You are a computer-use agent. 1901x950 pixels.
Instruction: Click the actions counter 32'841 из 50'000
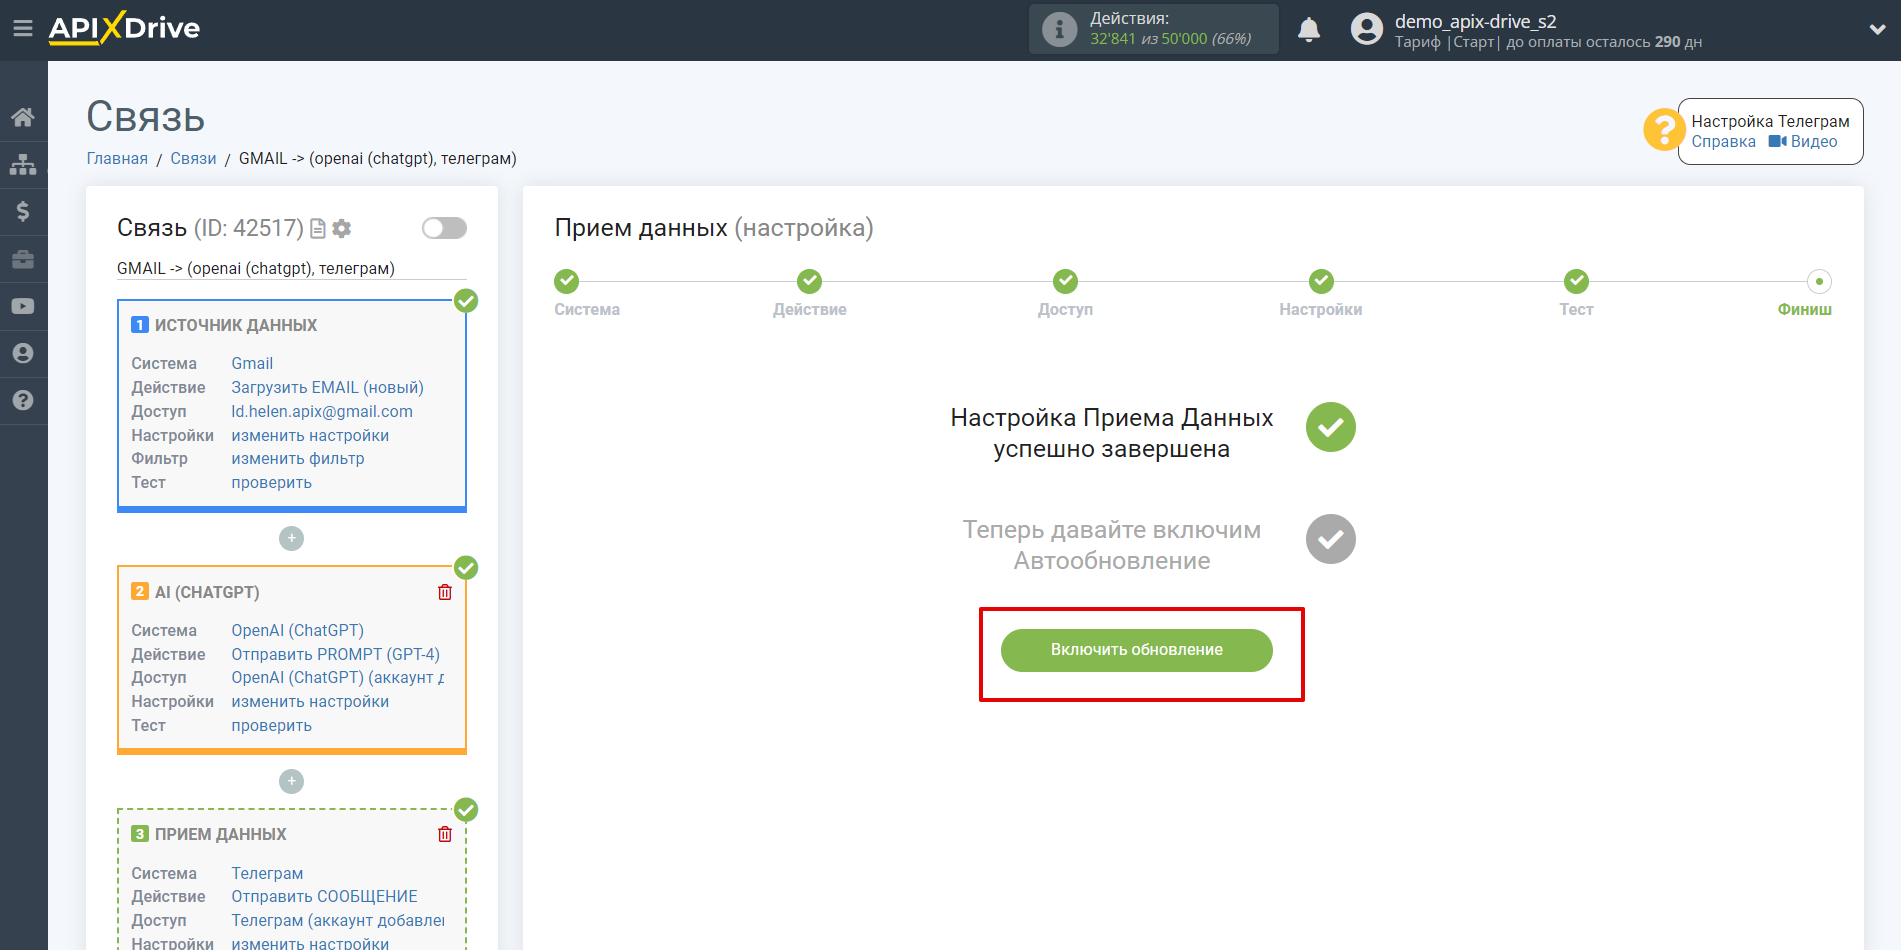pos(1171,39)
